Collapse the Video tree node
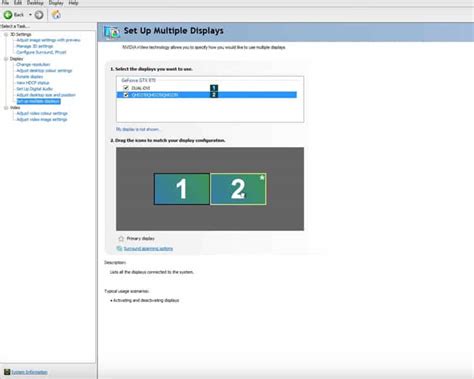 tap(6, 108)
